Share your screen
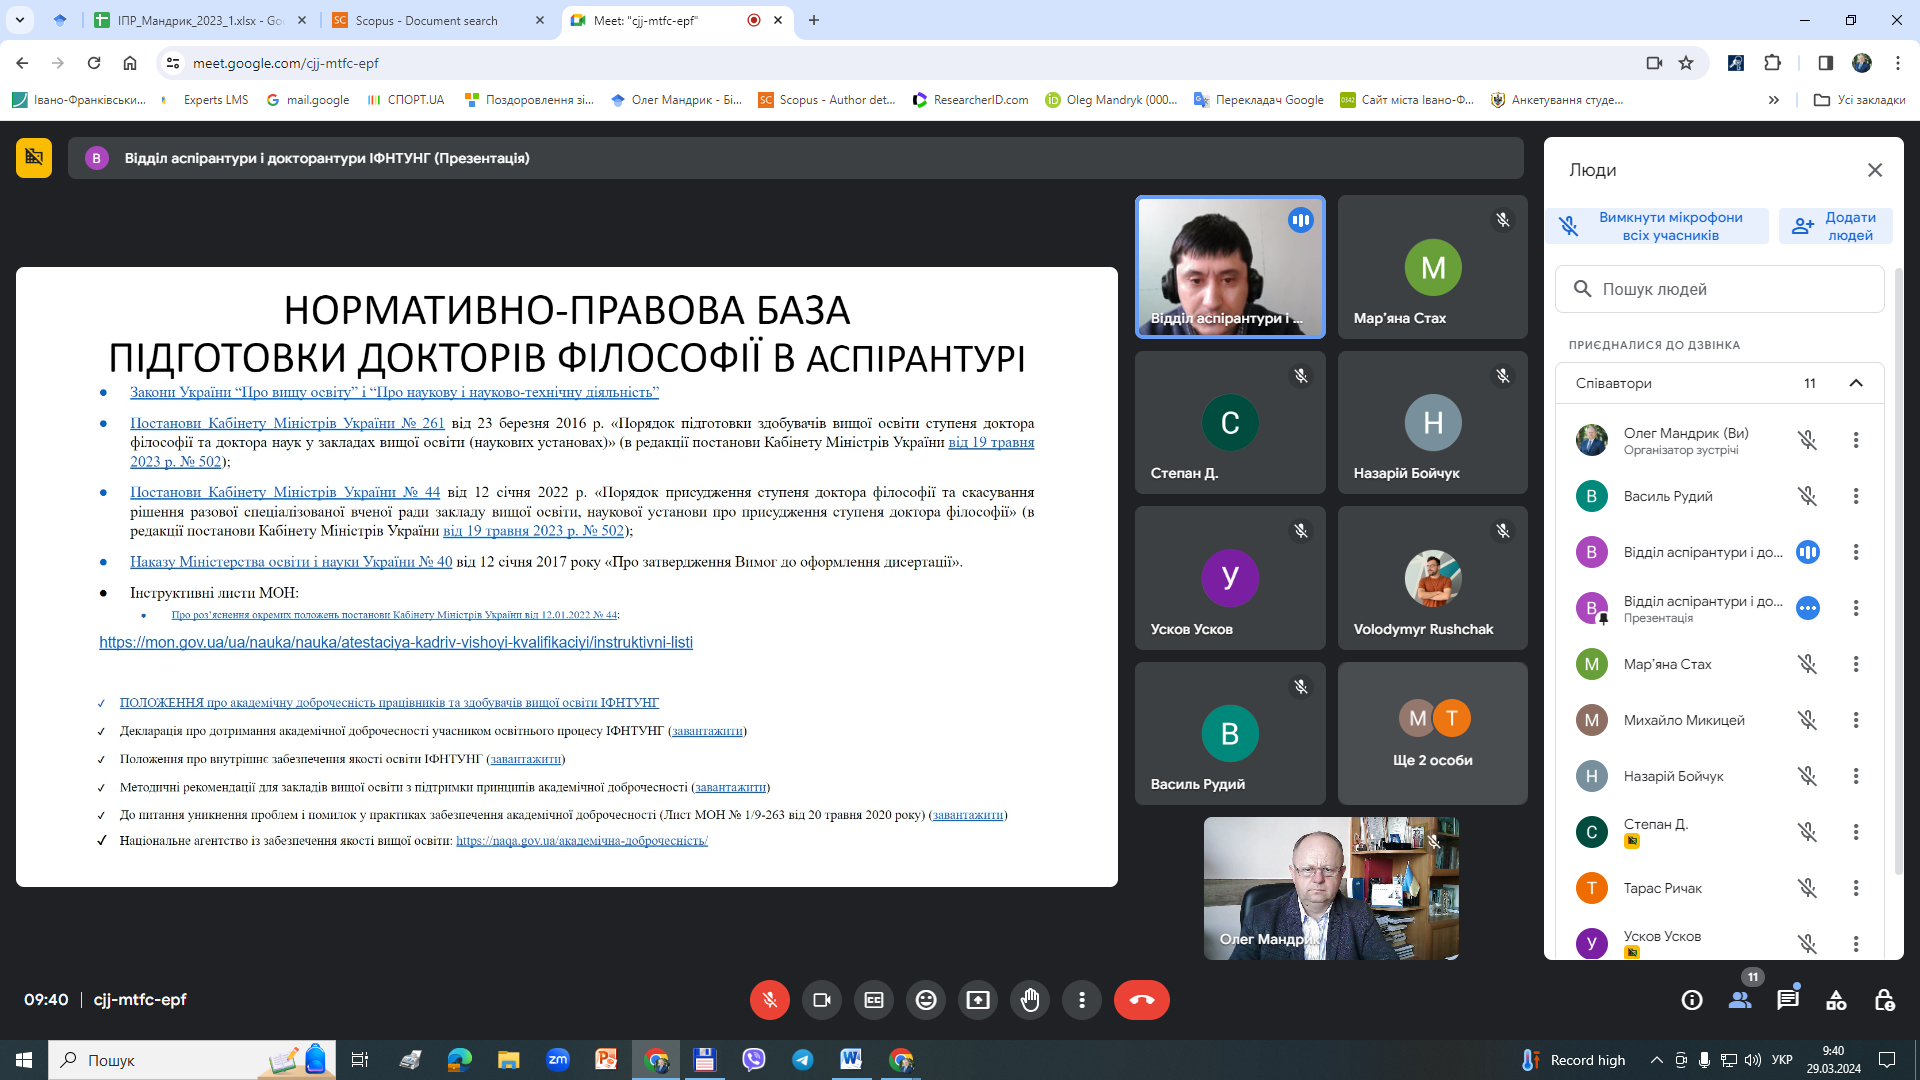 click(978, 999)
